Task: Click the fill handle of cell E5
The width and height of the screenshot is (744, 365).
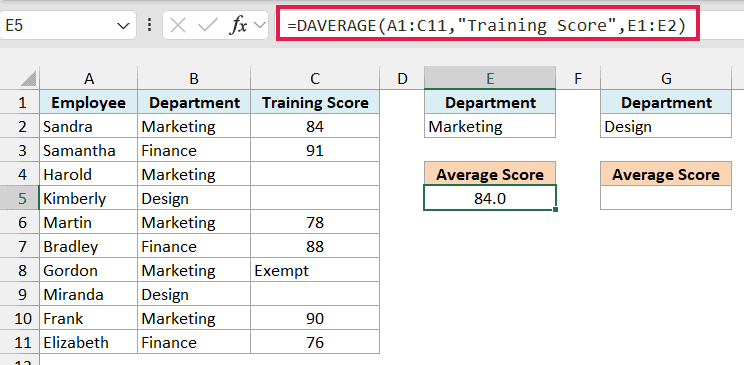Action: (x=555, y=209)
